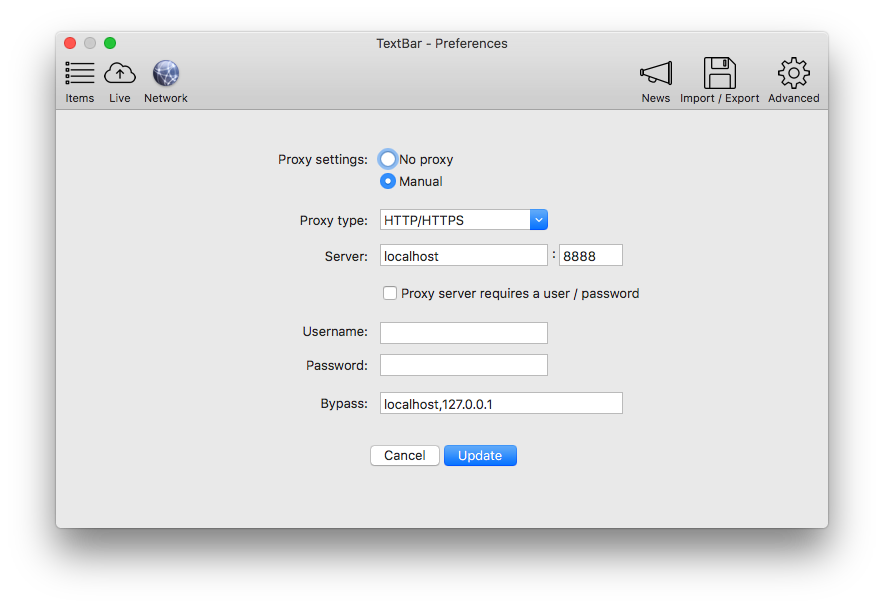Click the Bypass field with localhost,127.0.0.1
This screenshot has height=608, width=884.
click(x=501, y=403)
